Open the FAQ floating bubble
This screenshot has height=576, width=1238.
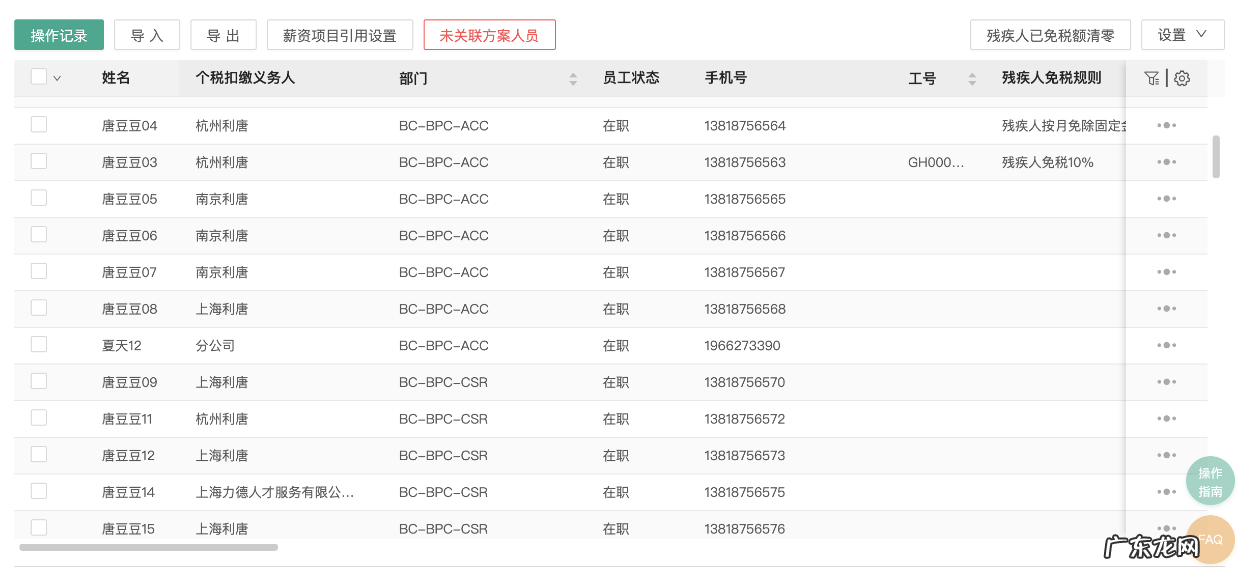pyautogui.click(x=1210, y=539)
